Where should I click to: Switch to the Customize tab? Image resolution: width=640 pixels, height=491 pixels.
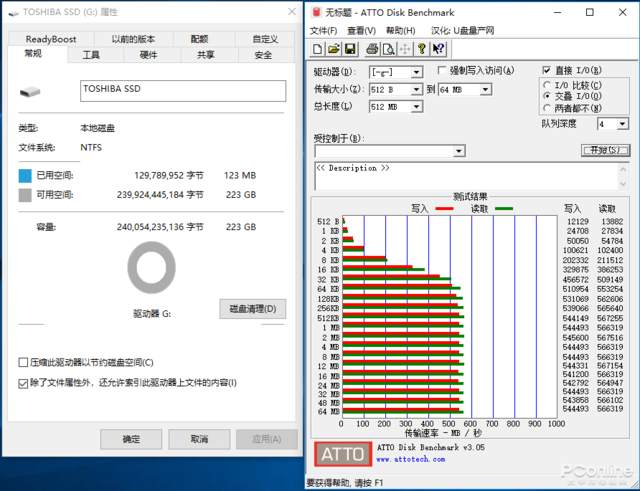click(x=265, y=39)
